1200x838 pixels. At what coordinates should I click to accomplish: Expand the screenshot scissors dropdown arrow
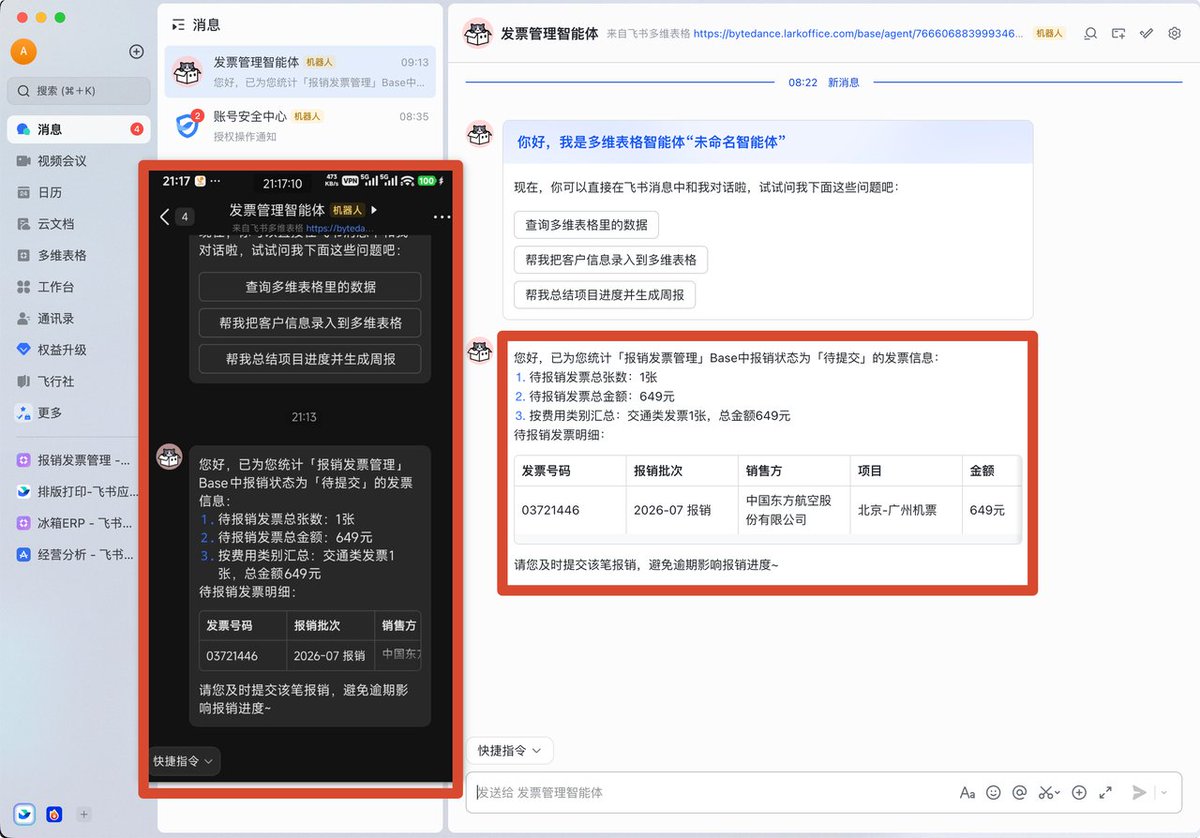pos(1058,793)
